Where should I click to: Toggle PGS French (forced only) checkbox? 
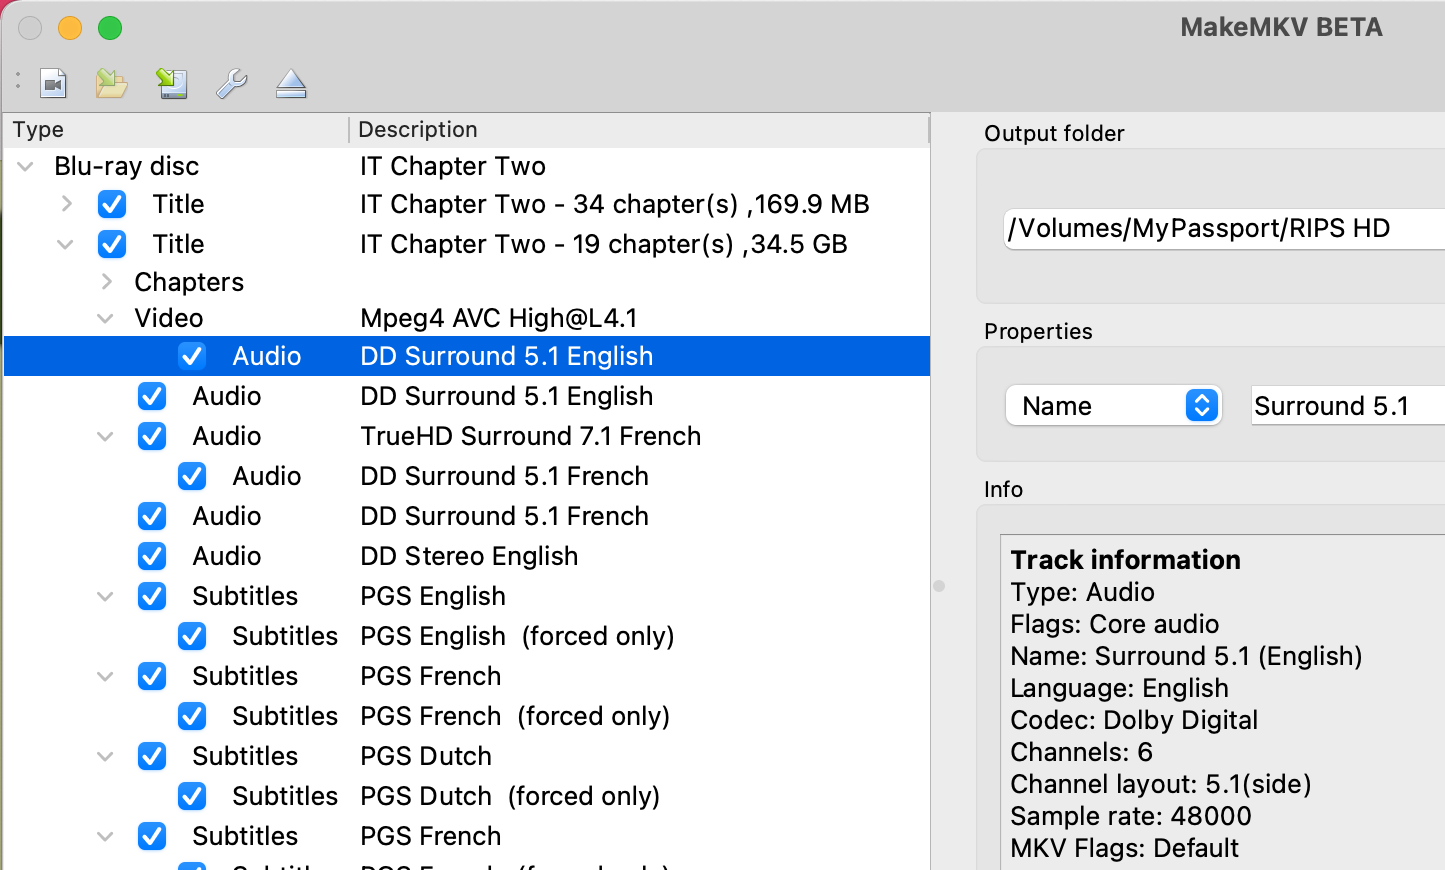(x=192, y=716)
